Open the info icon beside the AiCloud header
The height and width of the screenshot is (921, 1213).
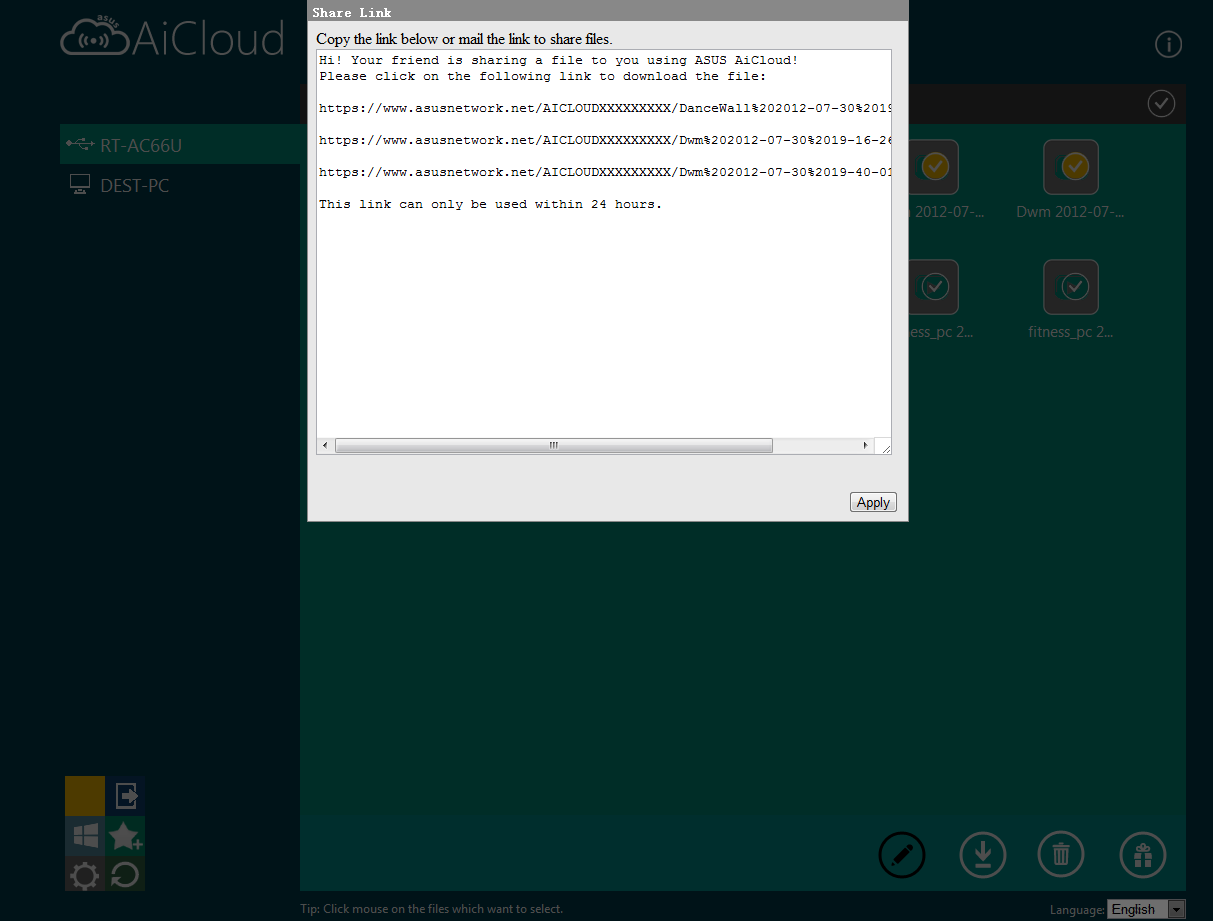[1168, 44]
